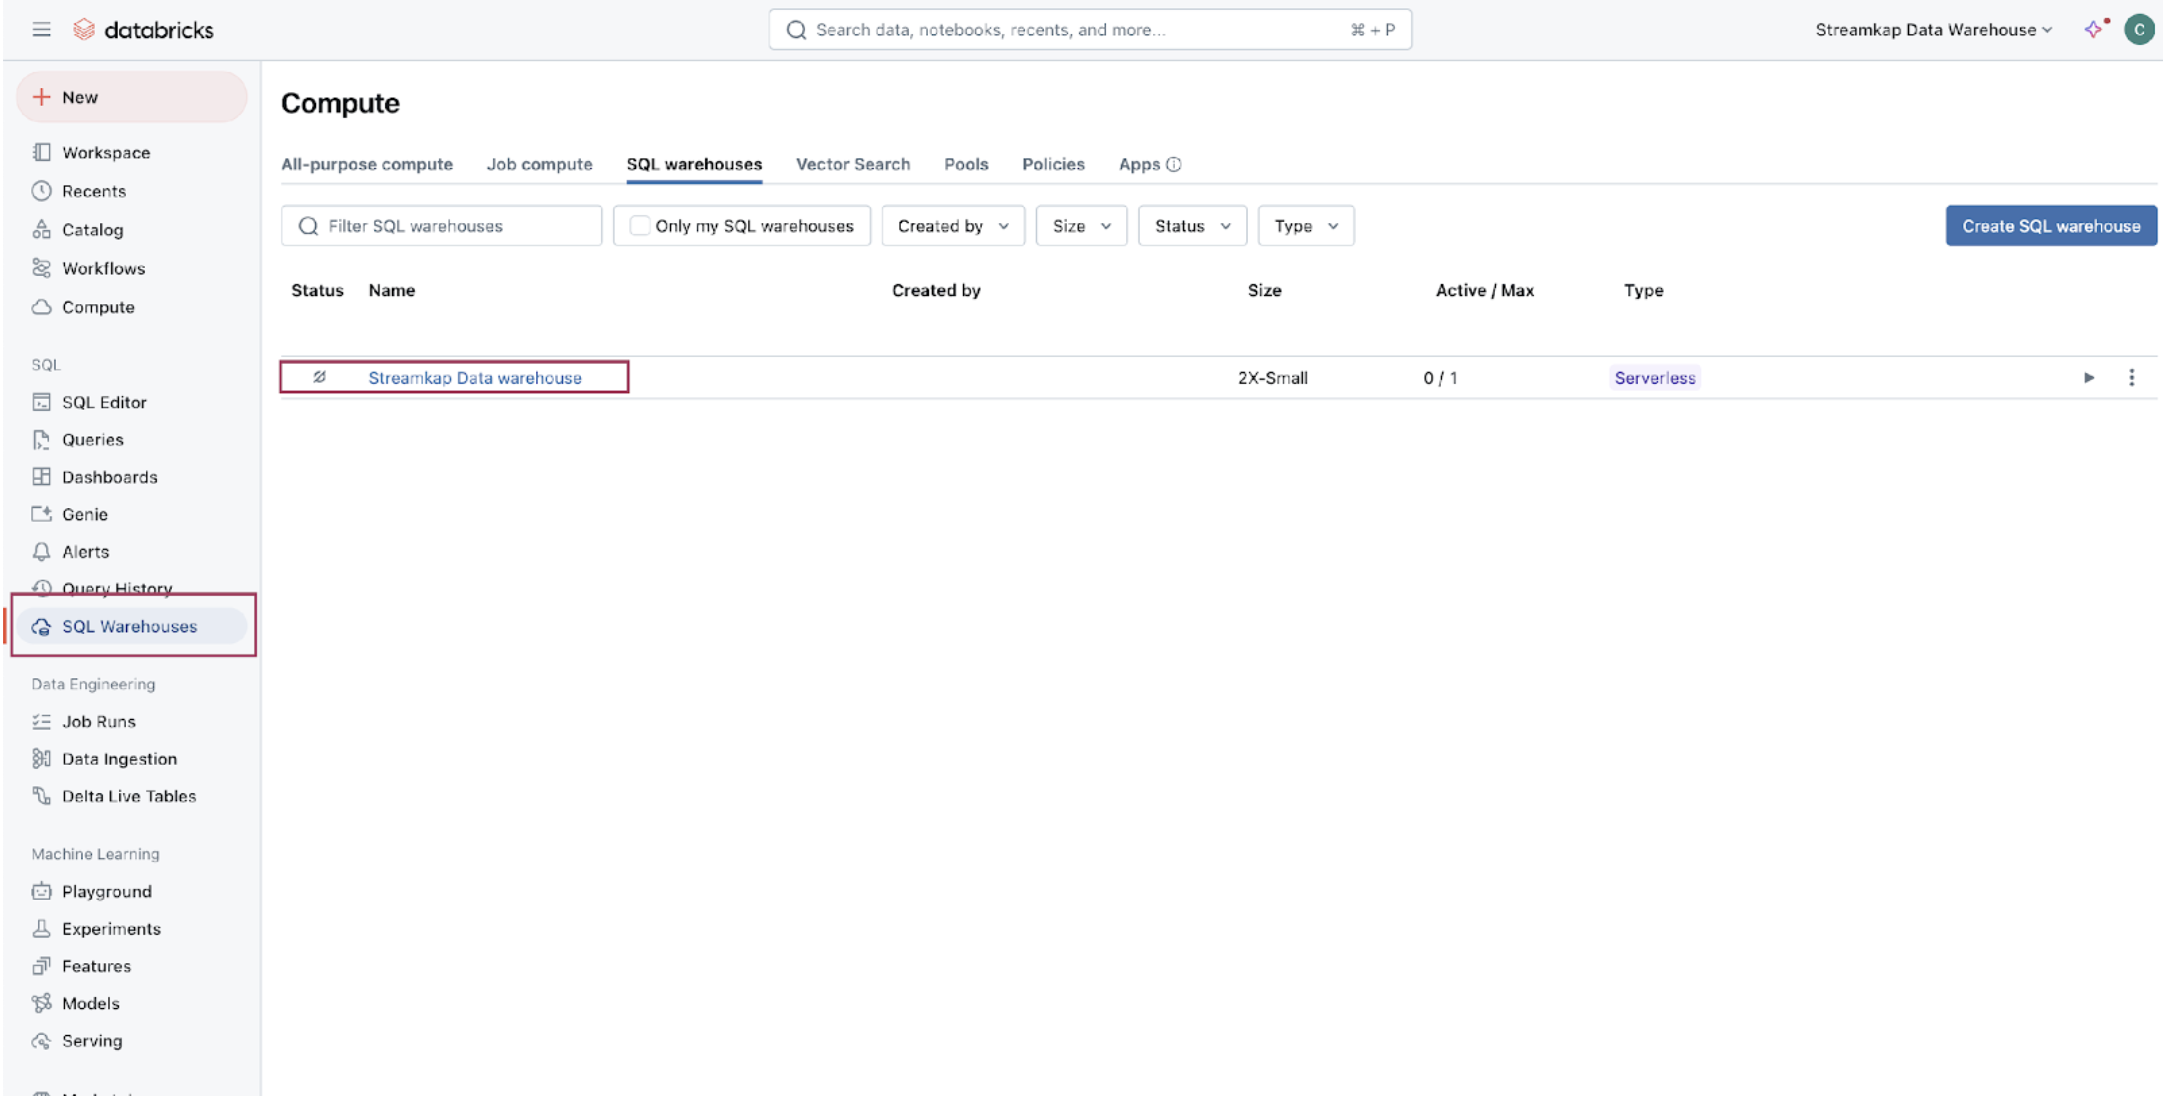Click the Delta Live Tables icon
This screenshot has width=2172, height=1096.
coord(41,796)
